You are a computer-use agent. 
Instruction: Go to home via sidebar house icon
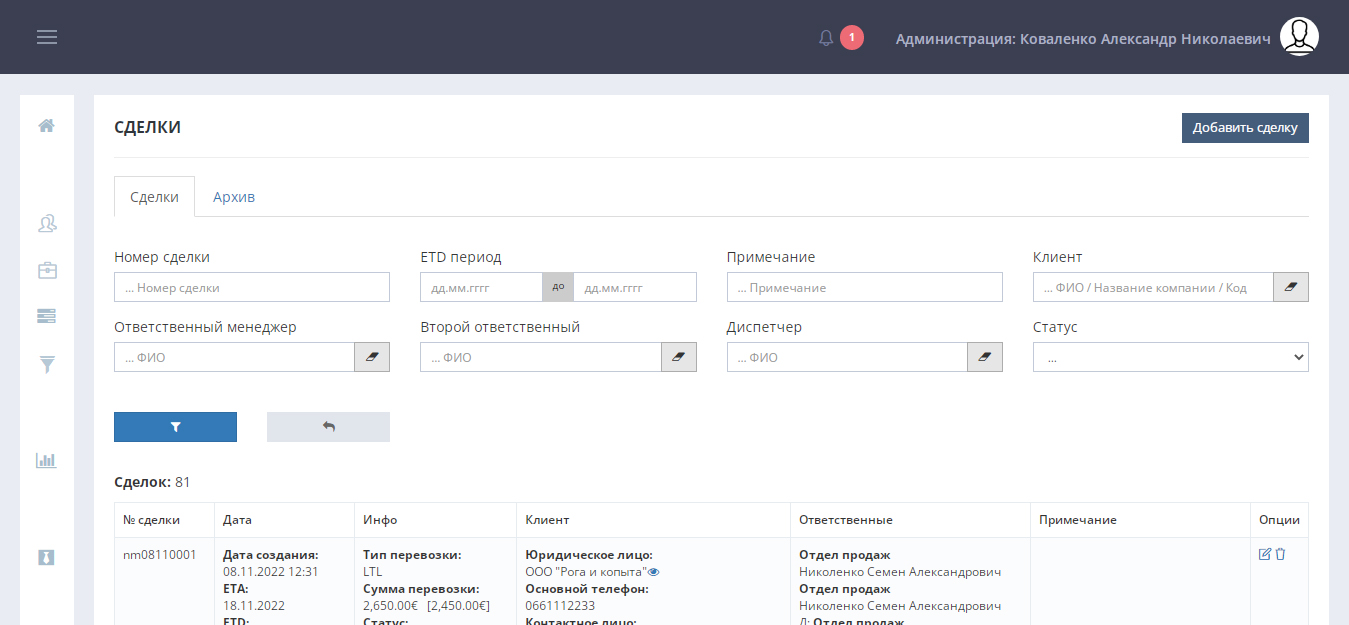(46, 126)
